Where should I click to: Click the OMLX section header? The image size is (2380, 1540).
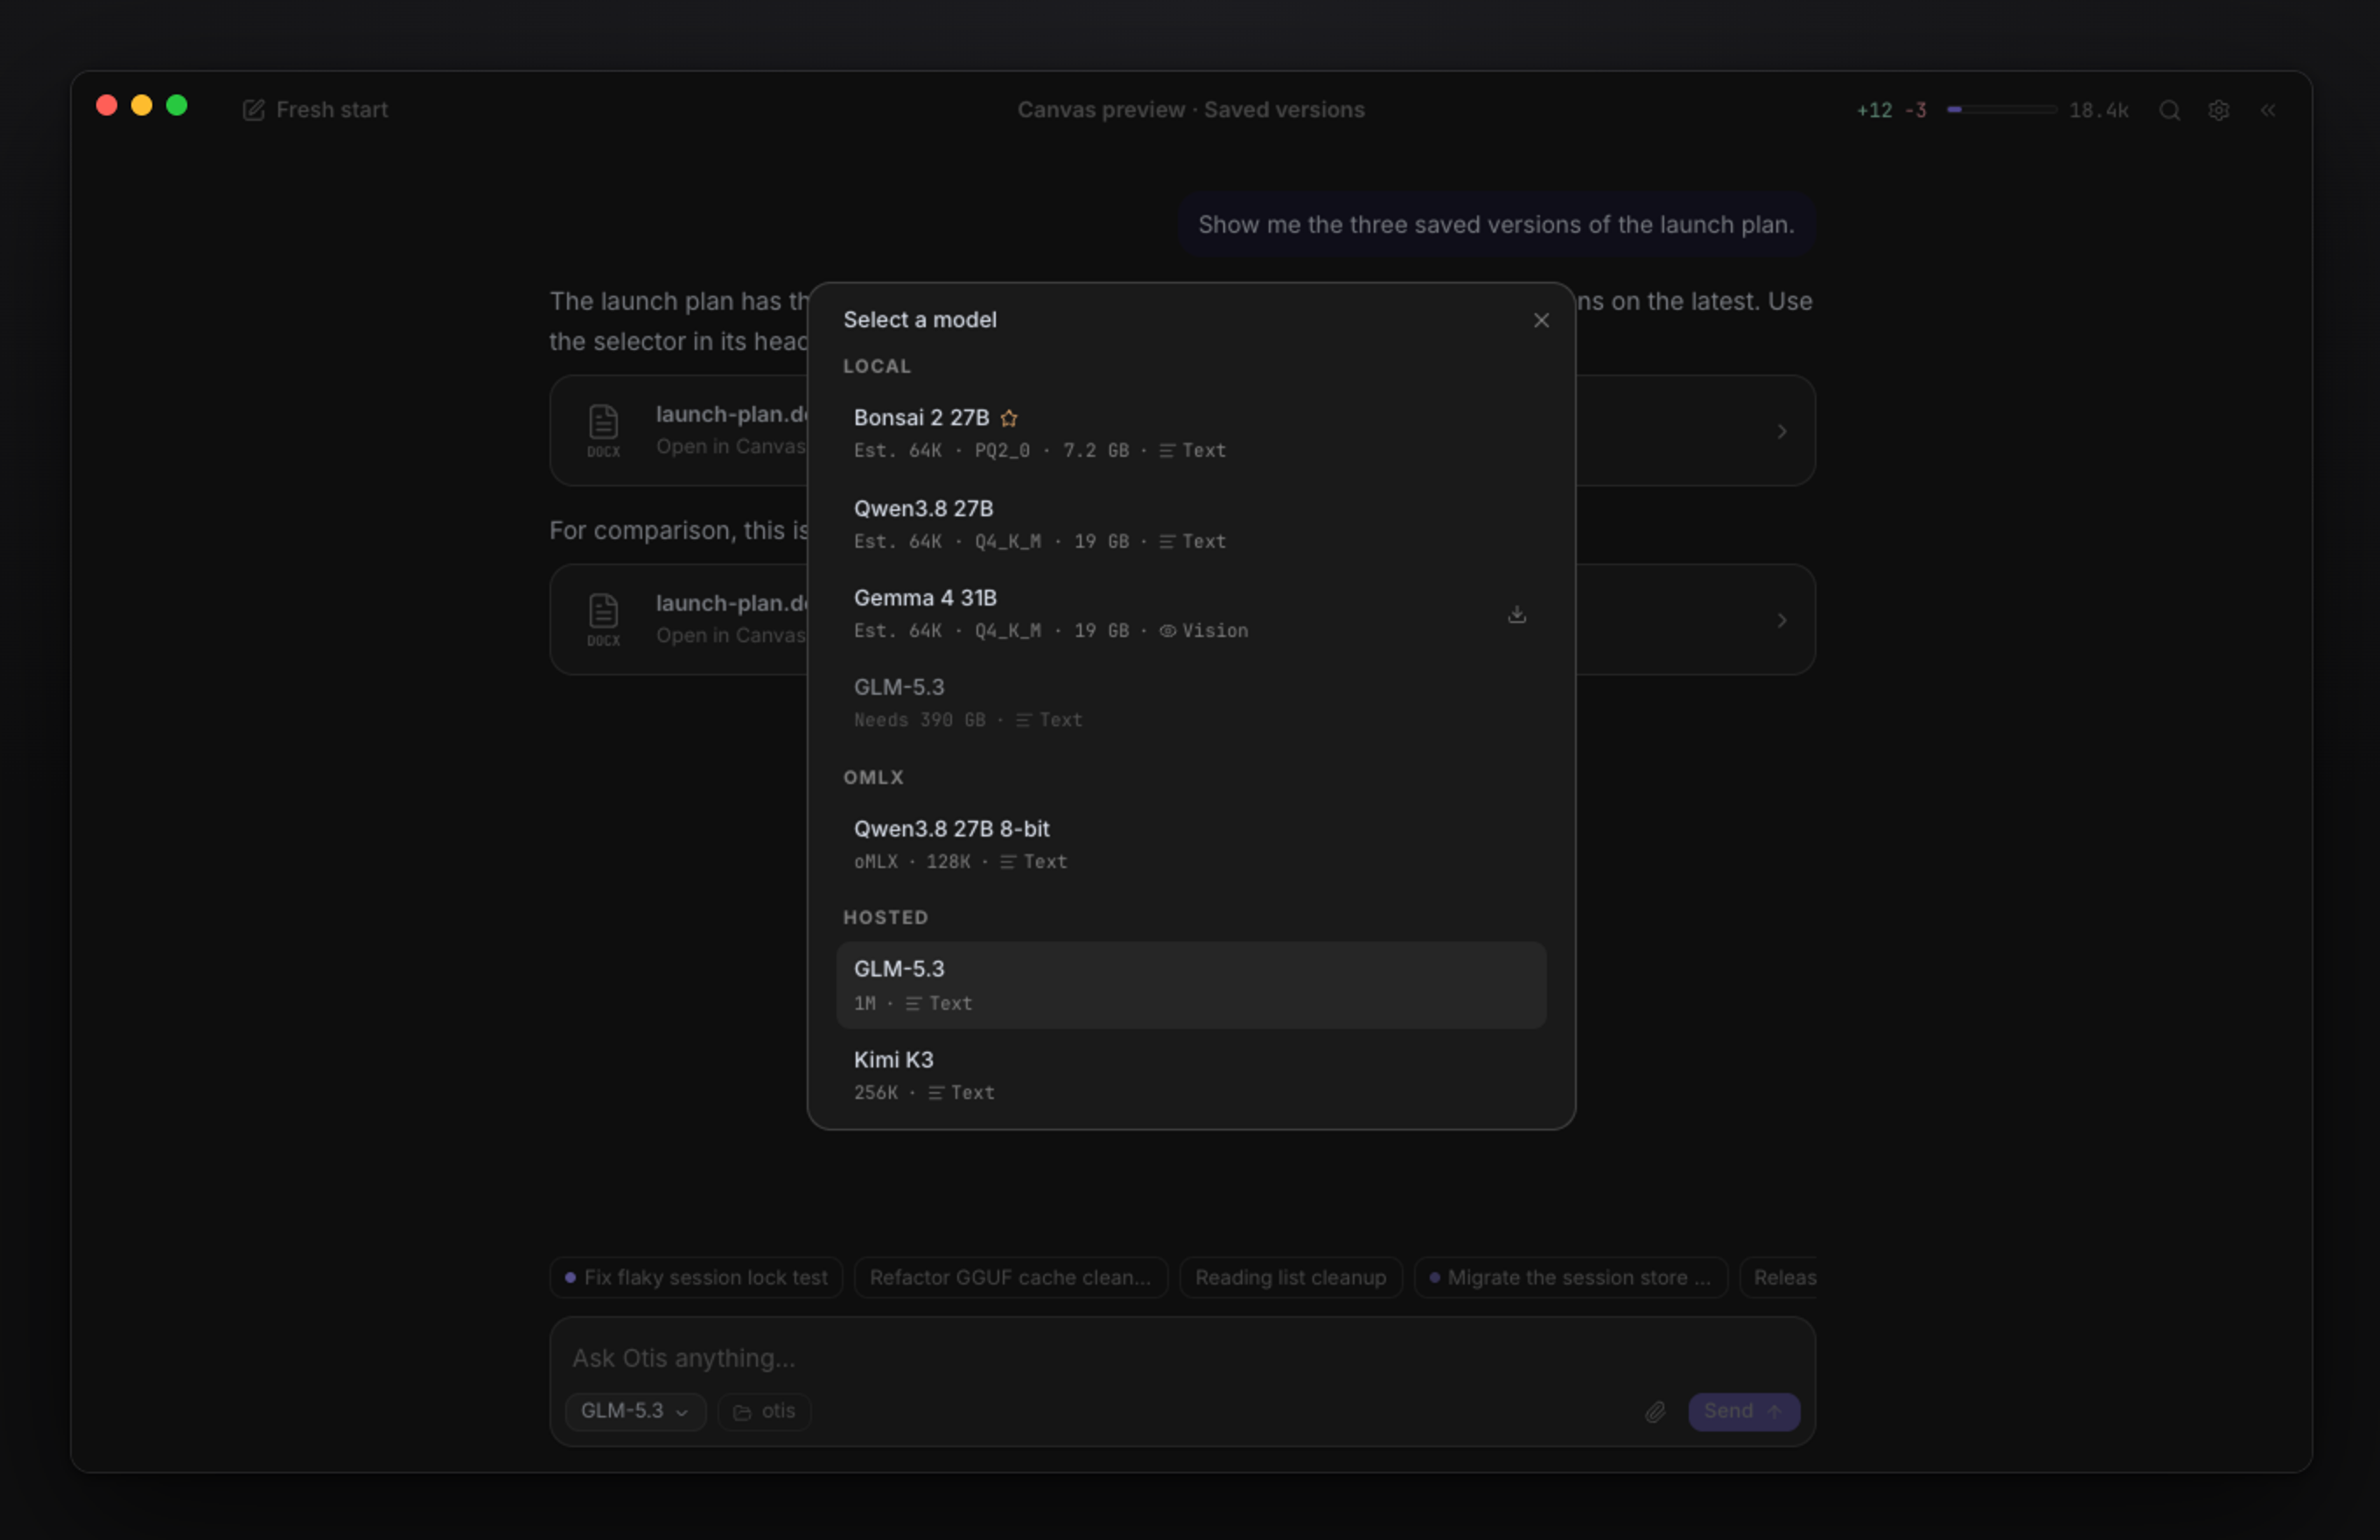(x=873, y=777)
